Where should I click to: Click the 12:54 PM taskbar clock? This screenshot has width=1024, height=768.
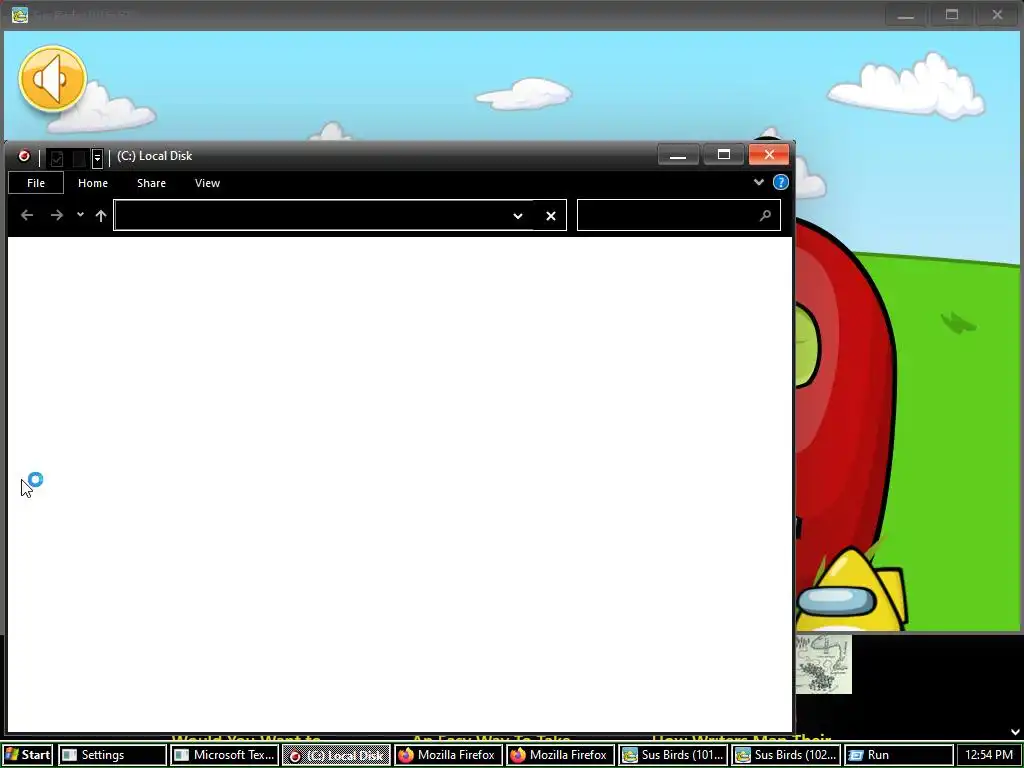pyautogui.click(x=989, y=755)
